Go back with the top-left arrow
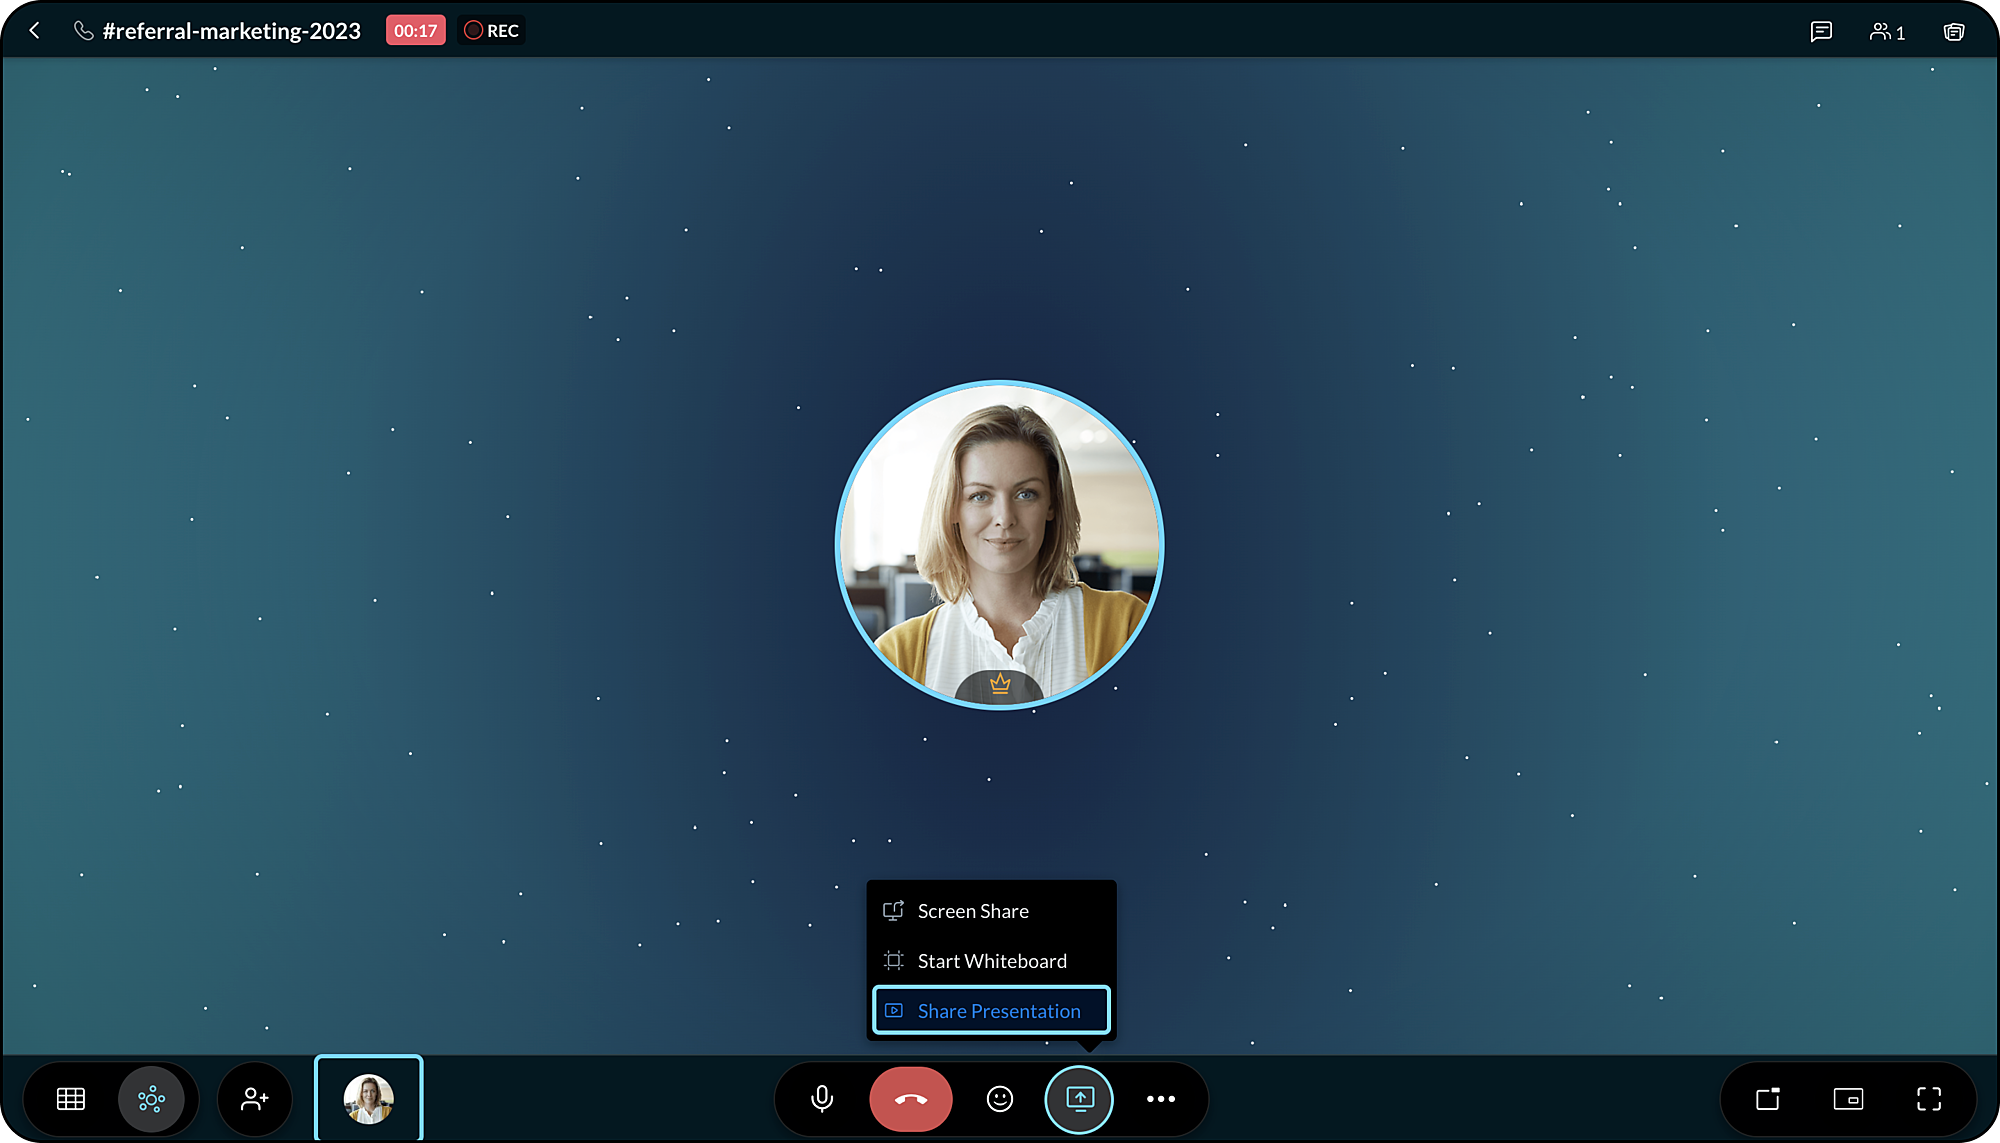The width and height of the screenshot is (2000, 1143). coord(35,31)
